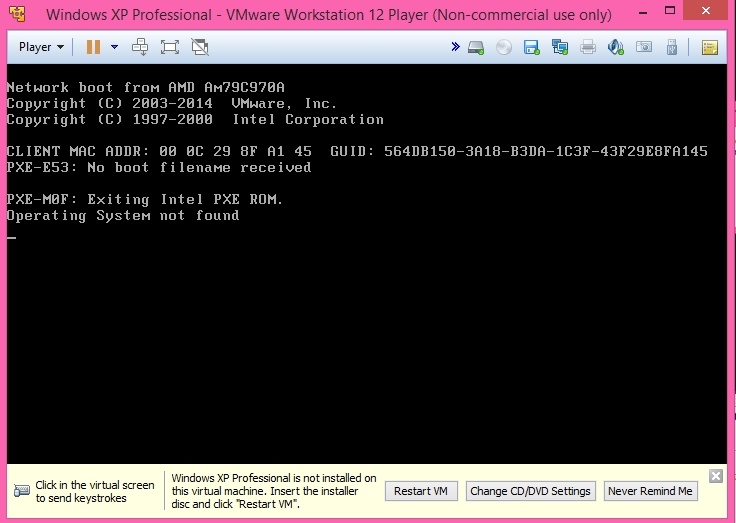Expand the hidden device toolbar chevron
The height and width of the screenshot is (523, 736).
coord(455,46)
